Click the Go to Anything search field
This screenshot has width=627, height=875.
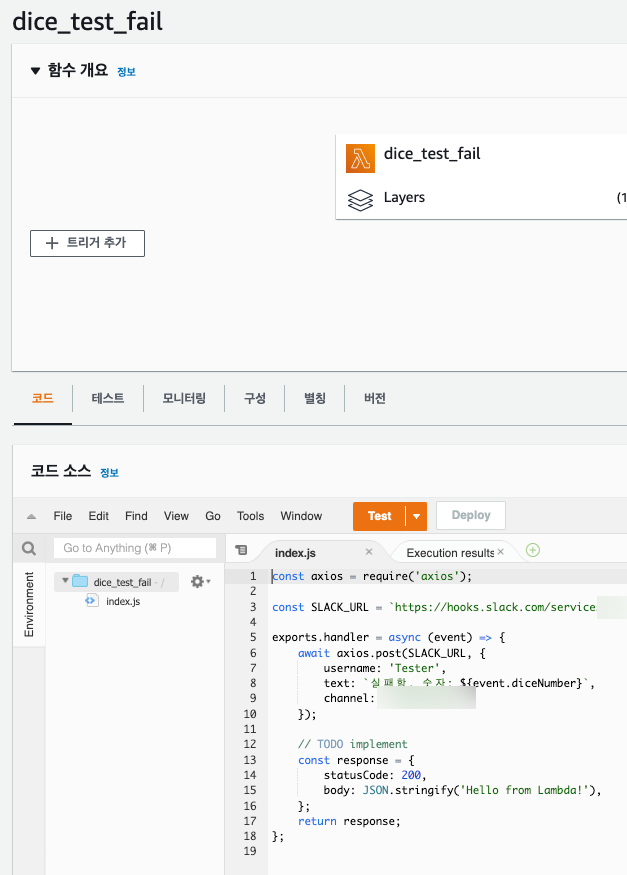(x=134, y=548)
